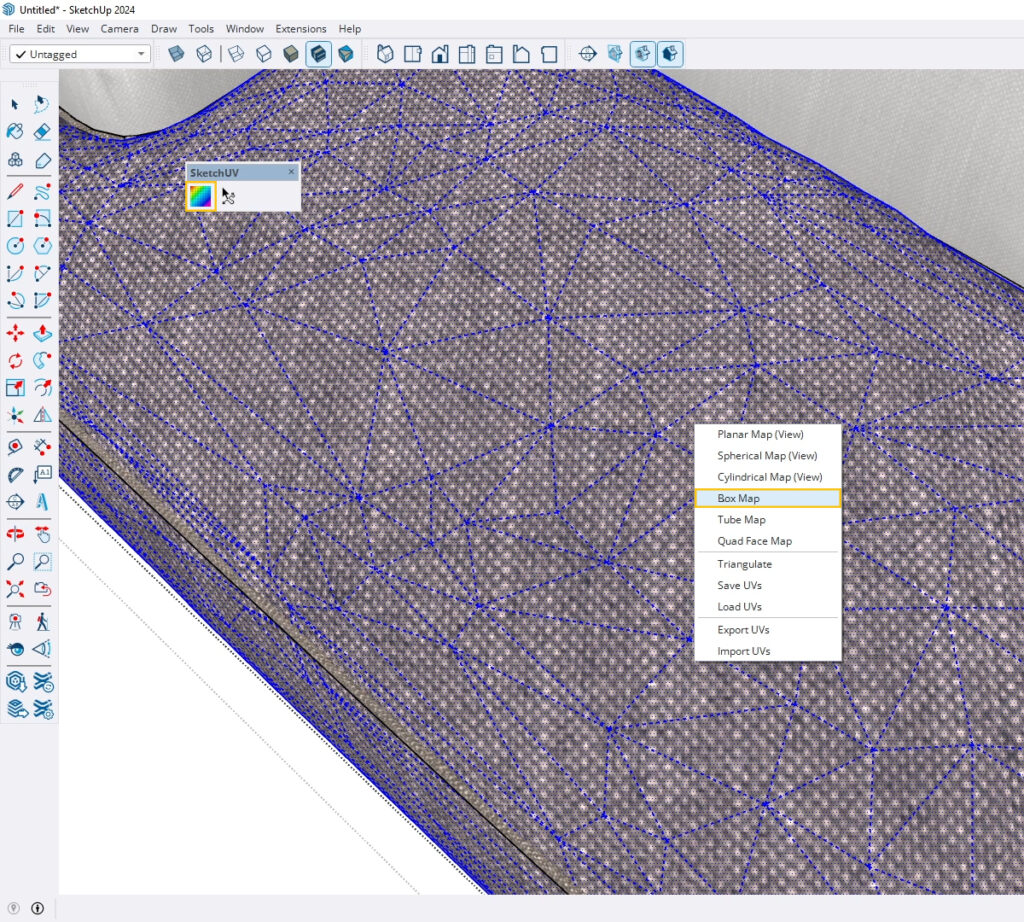Toggle X-Ray face style
This screenshot has width=1024, height=922.
[x=176, y=54]
